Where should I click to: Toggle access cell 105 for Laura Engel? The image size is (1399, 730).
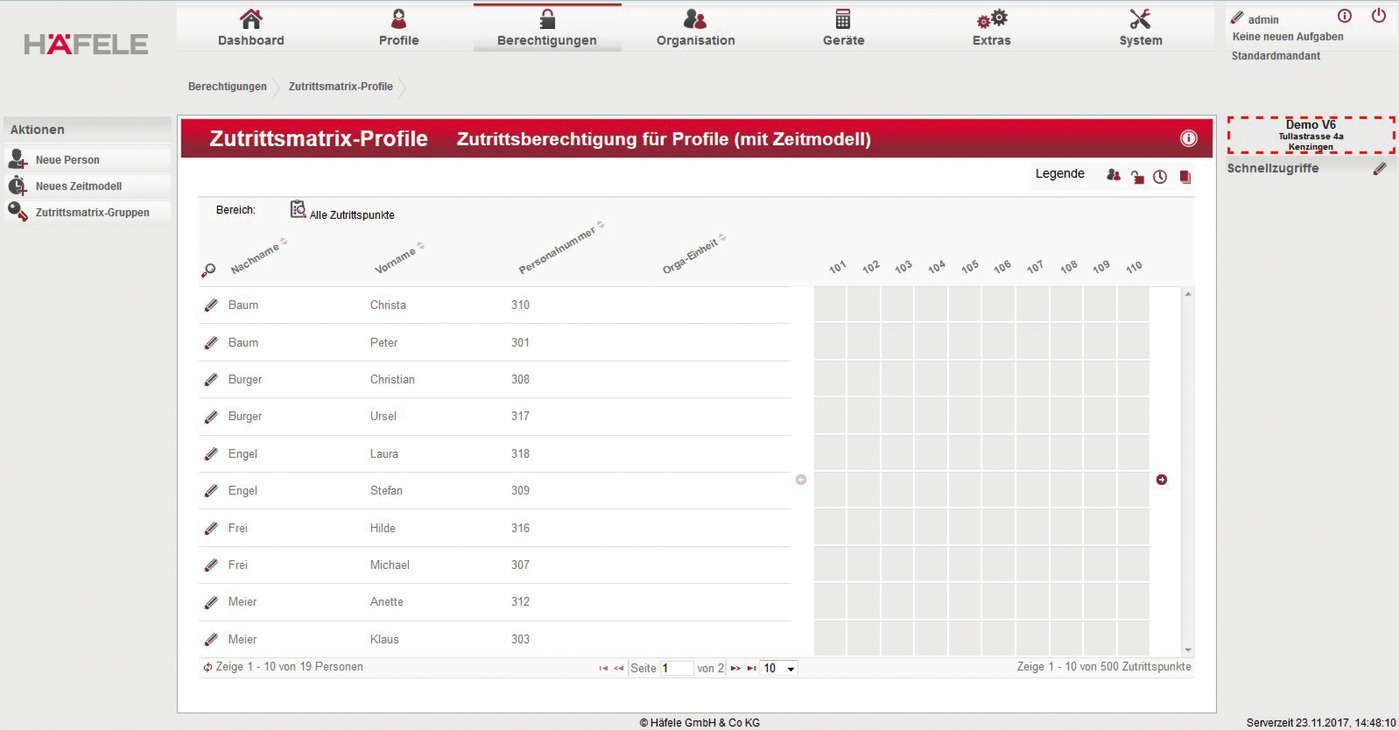point(964,454)
